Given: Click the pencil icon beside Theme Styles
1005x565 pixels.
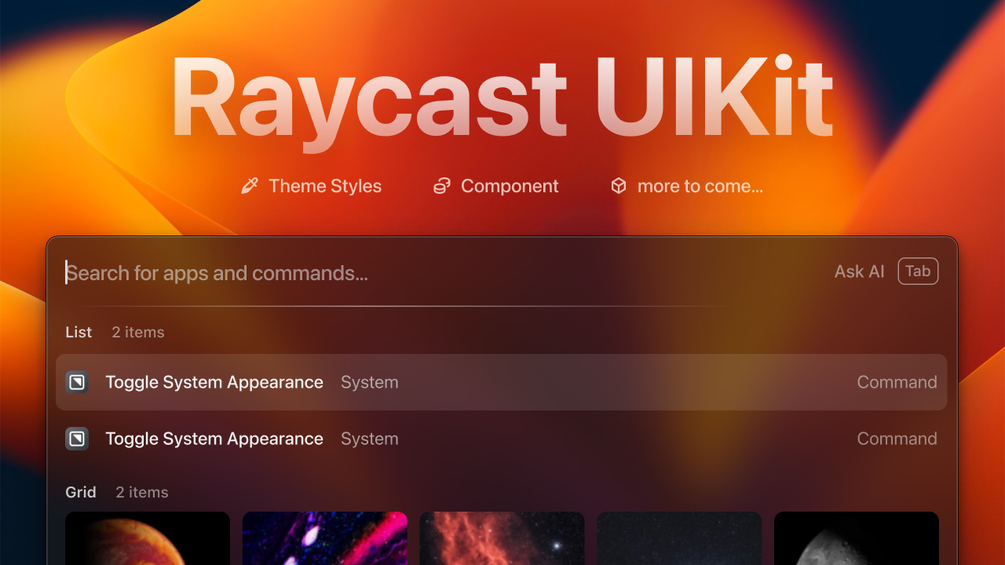Looking at the screenshot, I should [x=249, y=186].
